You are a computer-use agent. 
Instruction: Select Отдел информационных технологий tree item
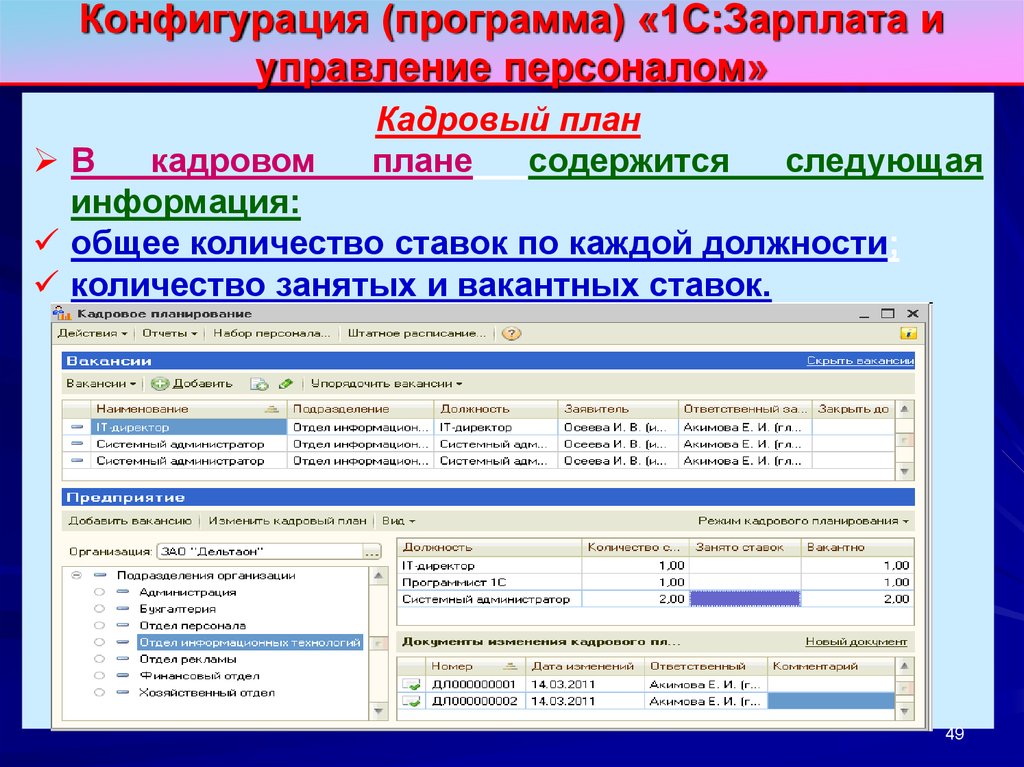250,642
